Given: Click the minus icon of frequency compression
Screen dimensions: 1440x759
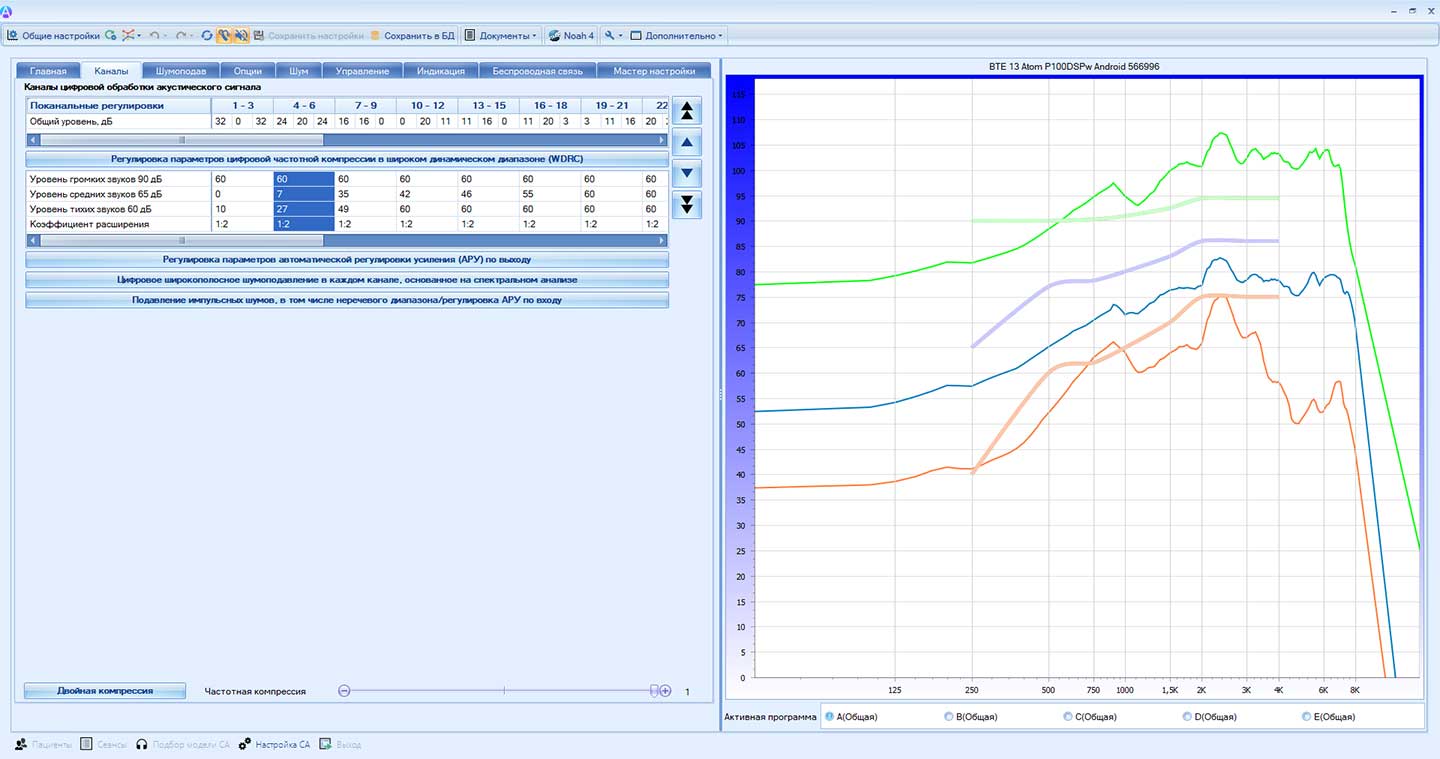Looking at the screenshot, I should pos(344,691).
